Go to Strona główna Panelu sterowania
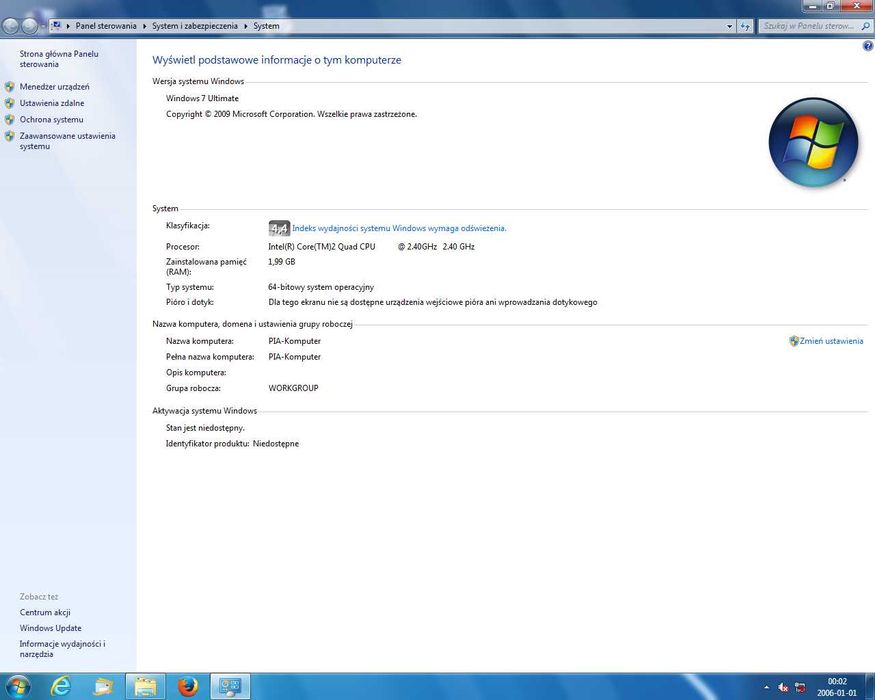 [59, 59]
